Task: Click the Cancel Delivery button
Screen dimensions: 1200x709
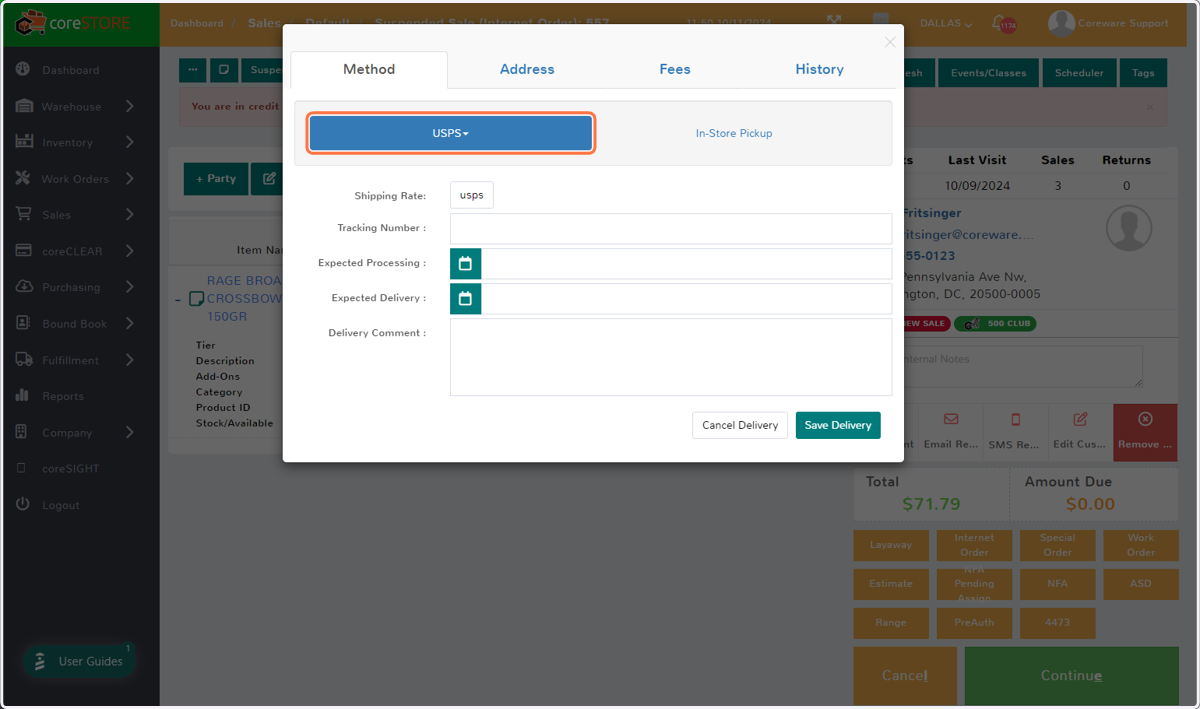Action: coord(740,425)
